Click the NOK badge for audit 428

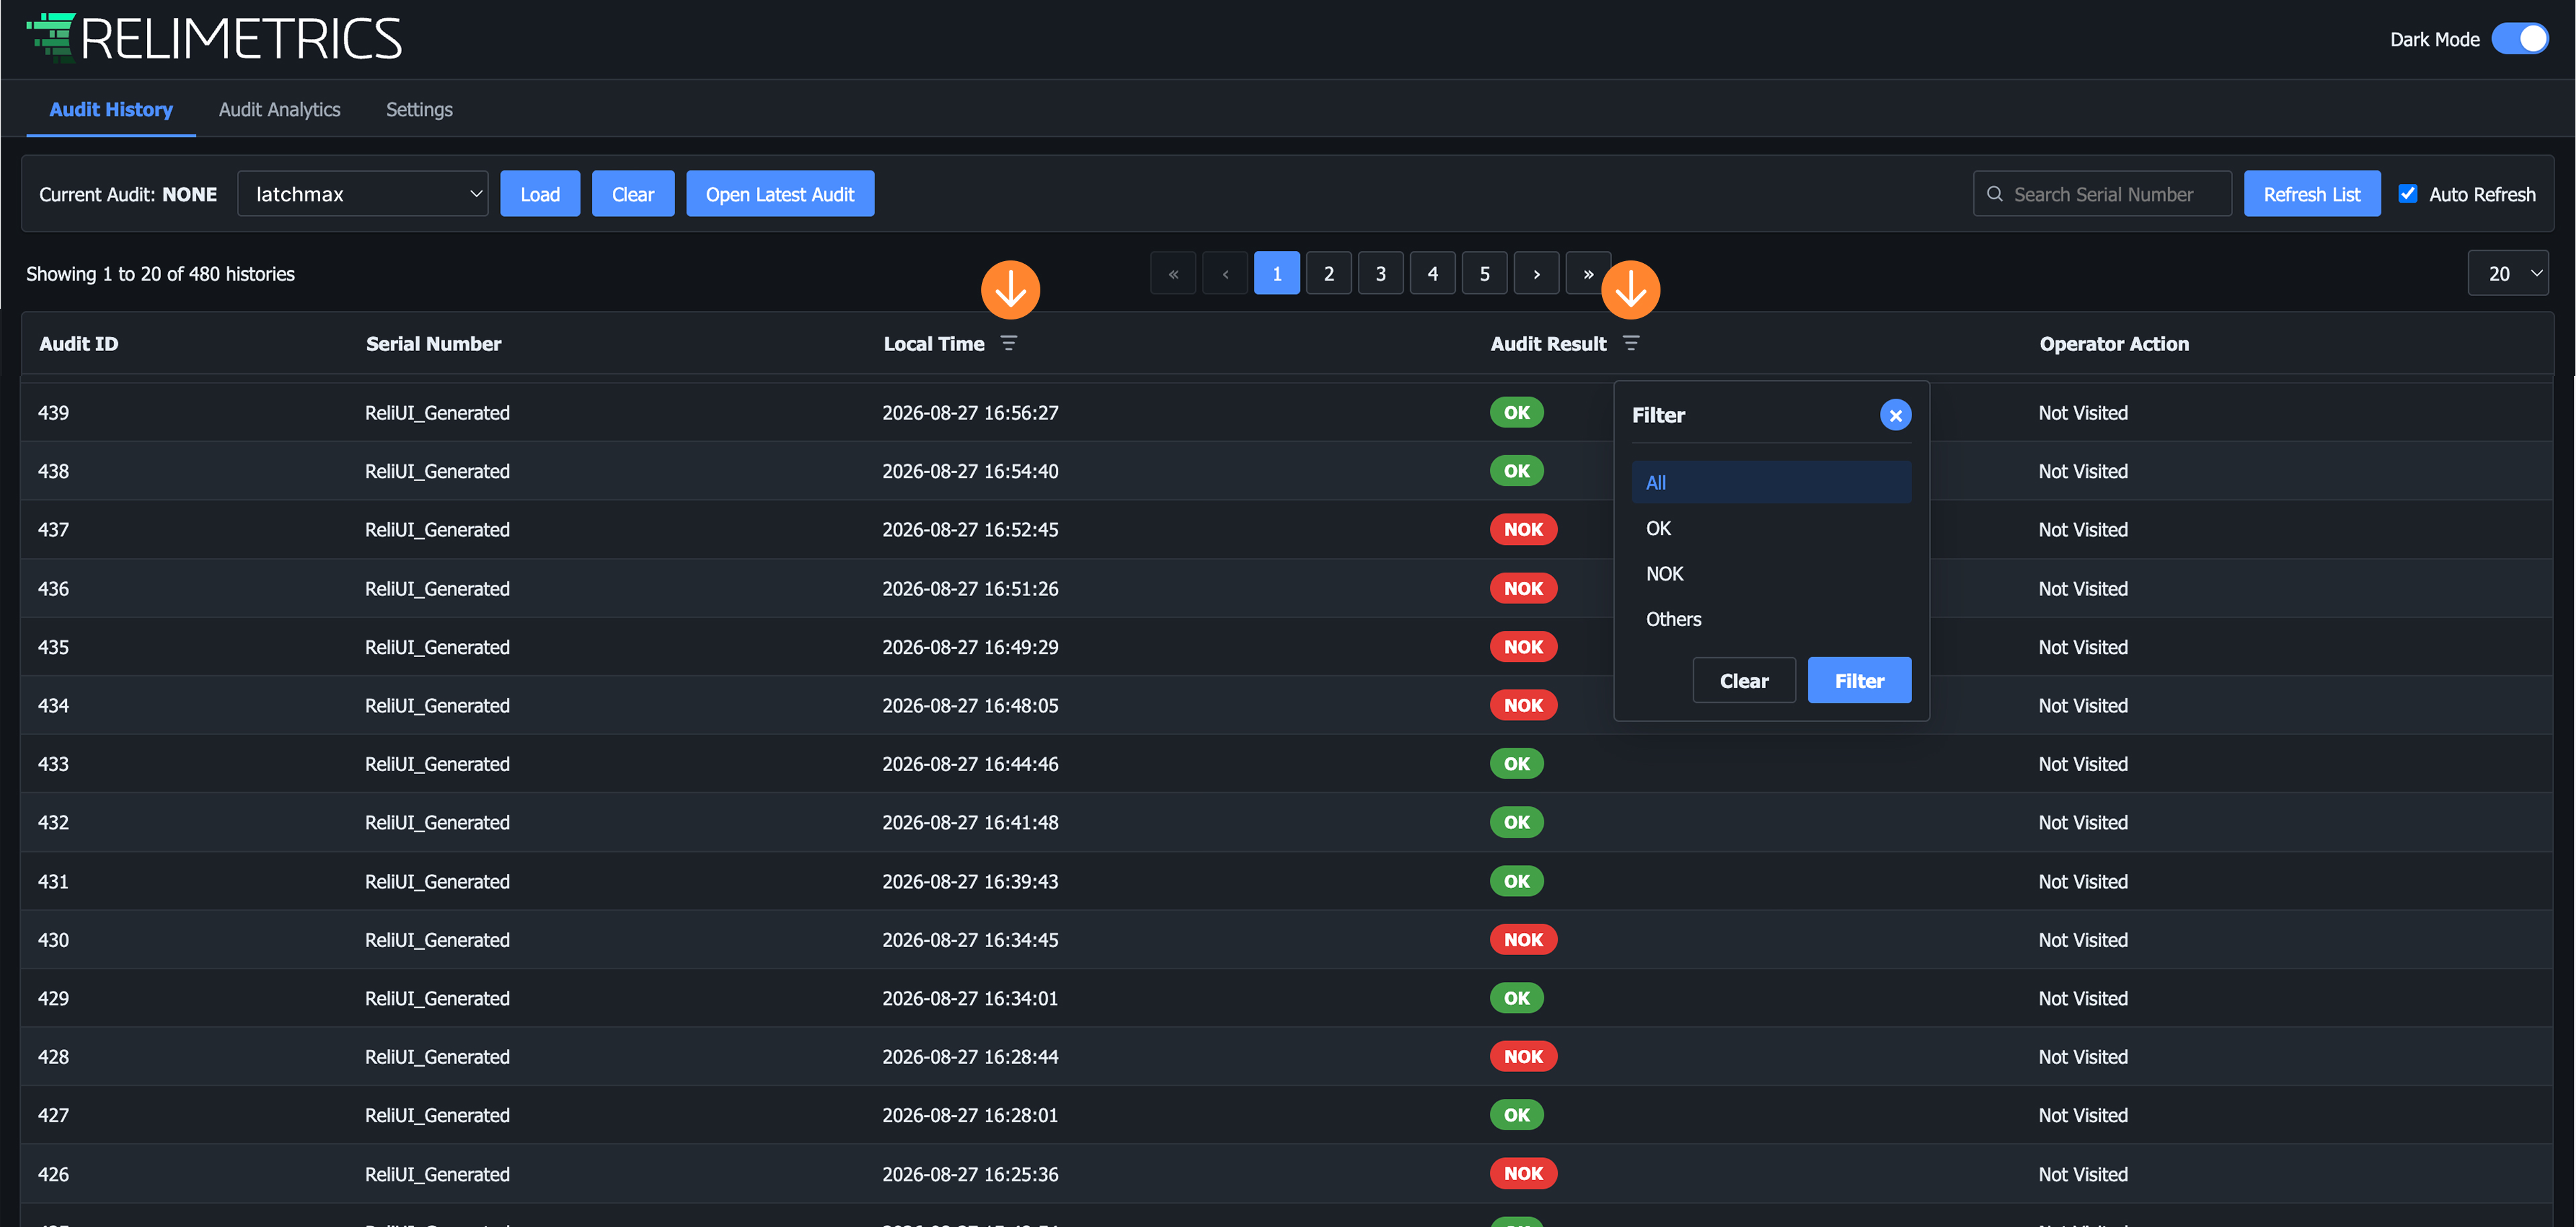pyautogui.click(x=1523, y=1057)
